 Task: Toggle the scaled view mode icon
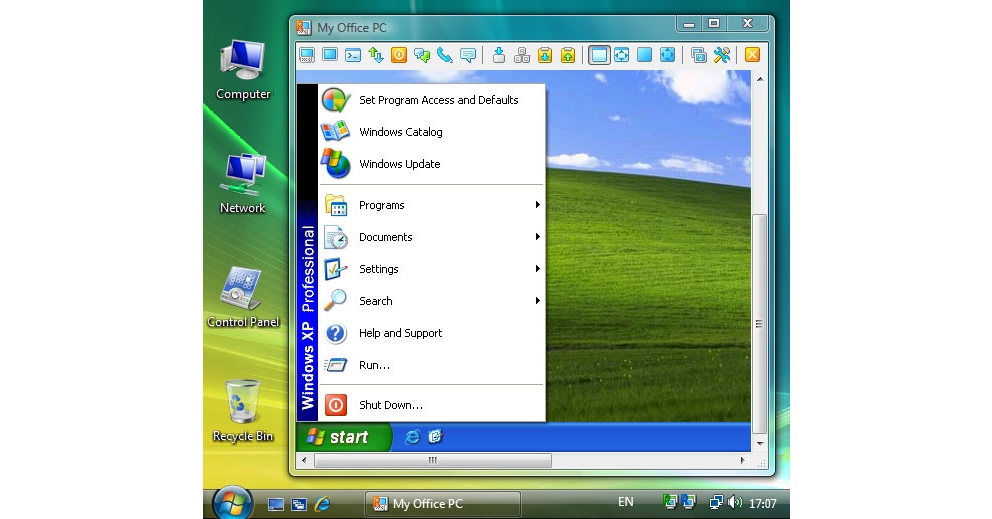point(622,55)
